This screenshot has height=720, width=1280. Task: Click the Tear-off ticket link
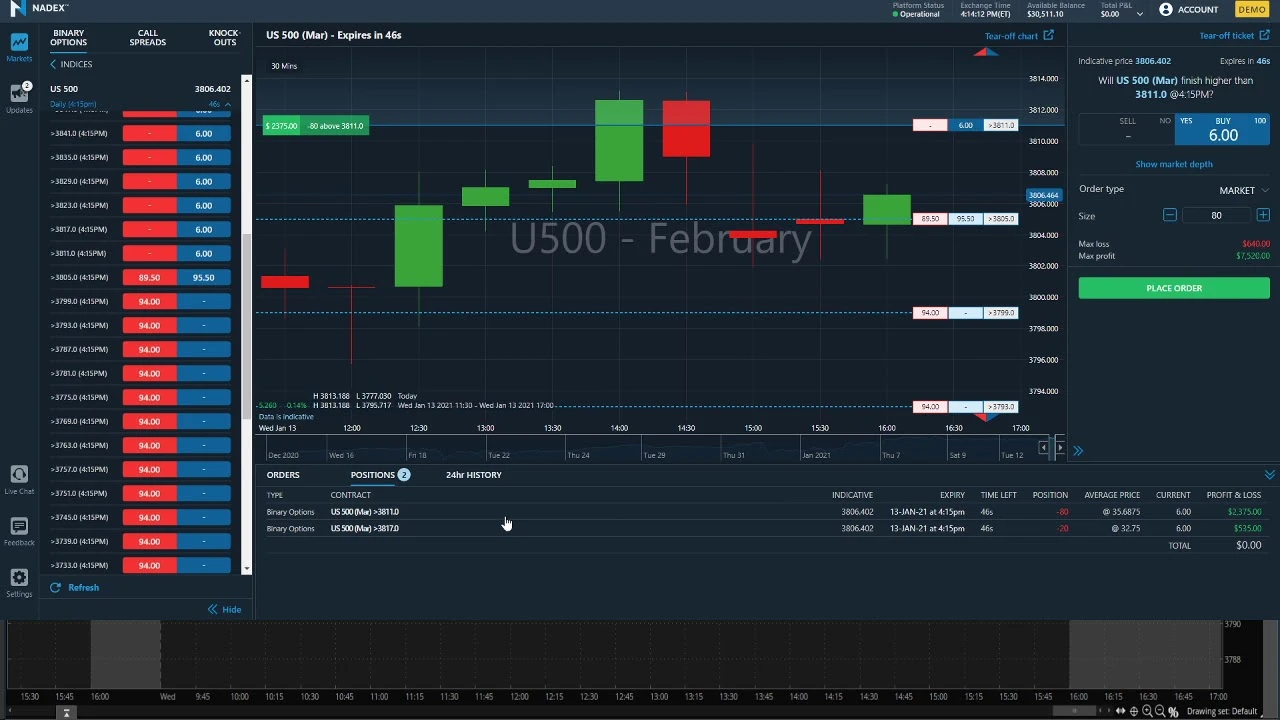tap(1227, 36)
